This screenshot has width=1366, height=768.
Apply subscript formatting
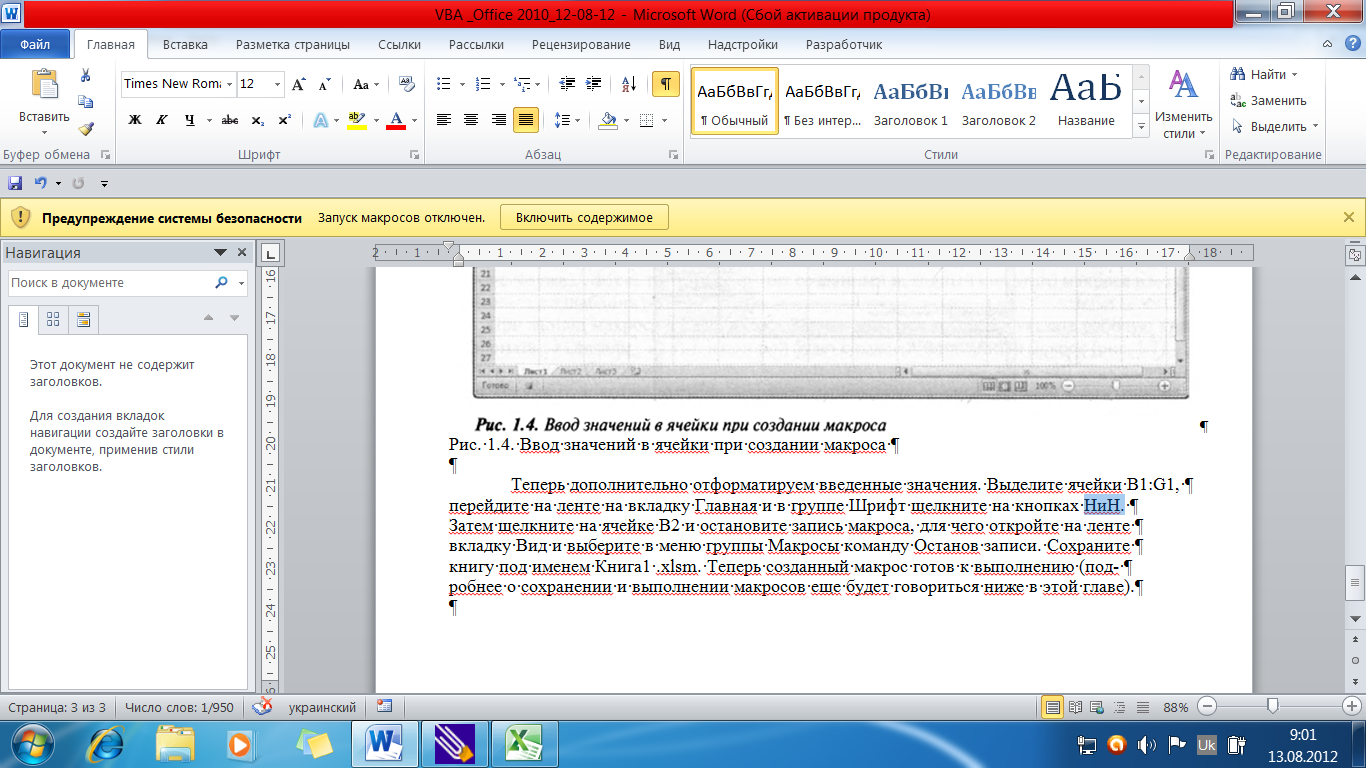tap(258, 120)
